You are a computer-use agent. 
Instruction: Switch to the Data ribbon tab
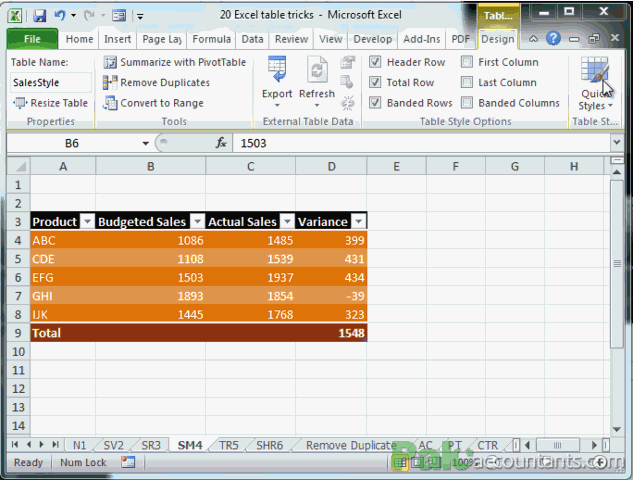pyautogui.click(x=252, y=39)
